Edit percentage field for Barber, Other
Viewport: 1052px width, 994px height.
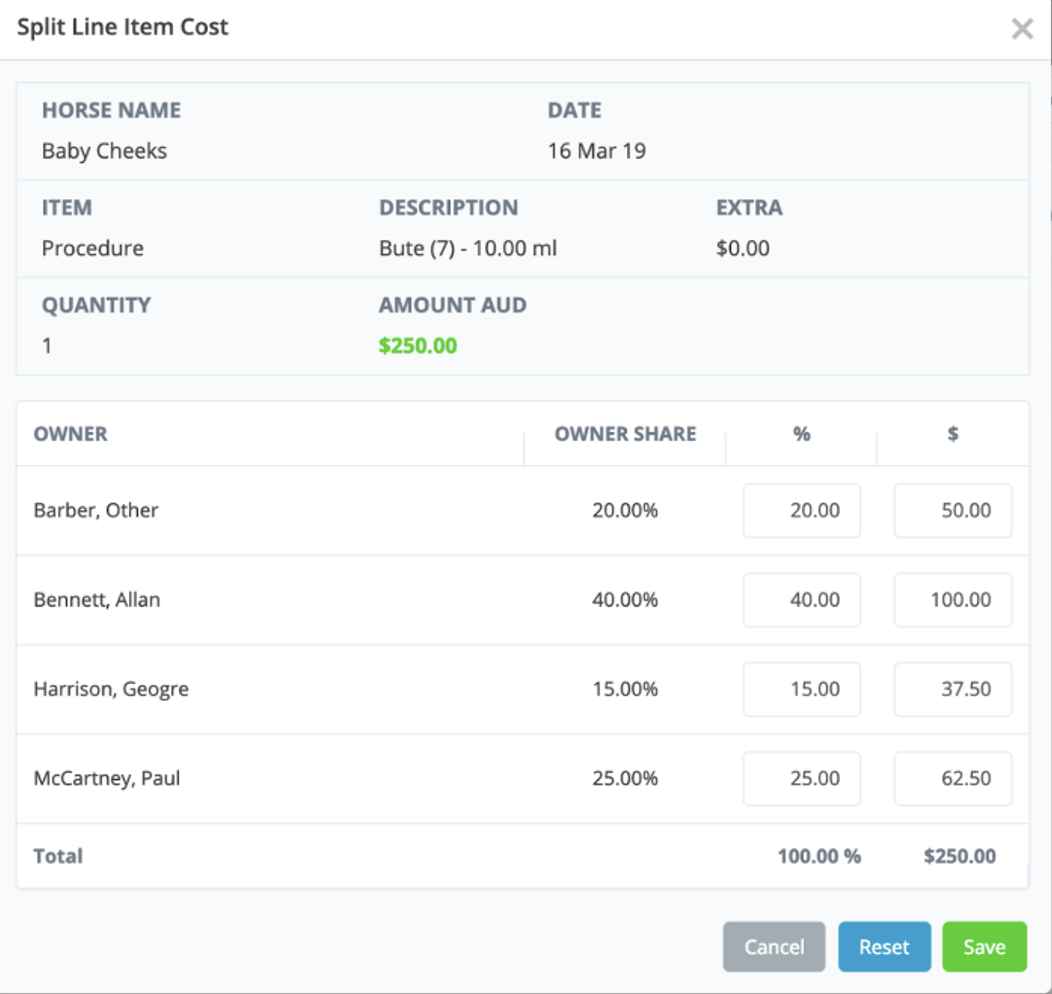[x=801, y=510]
